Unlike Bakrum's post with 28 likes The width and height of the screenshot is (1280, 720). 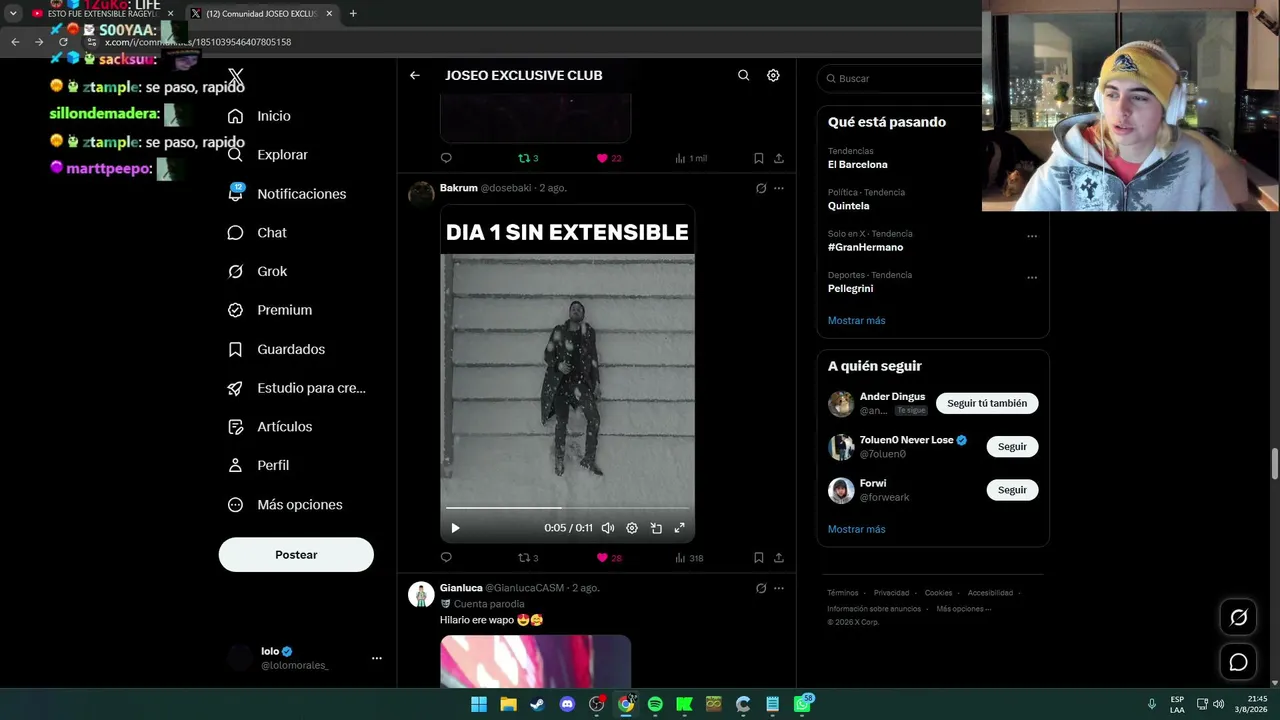tap(609, 558)
